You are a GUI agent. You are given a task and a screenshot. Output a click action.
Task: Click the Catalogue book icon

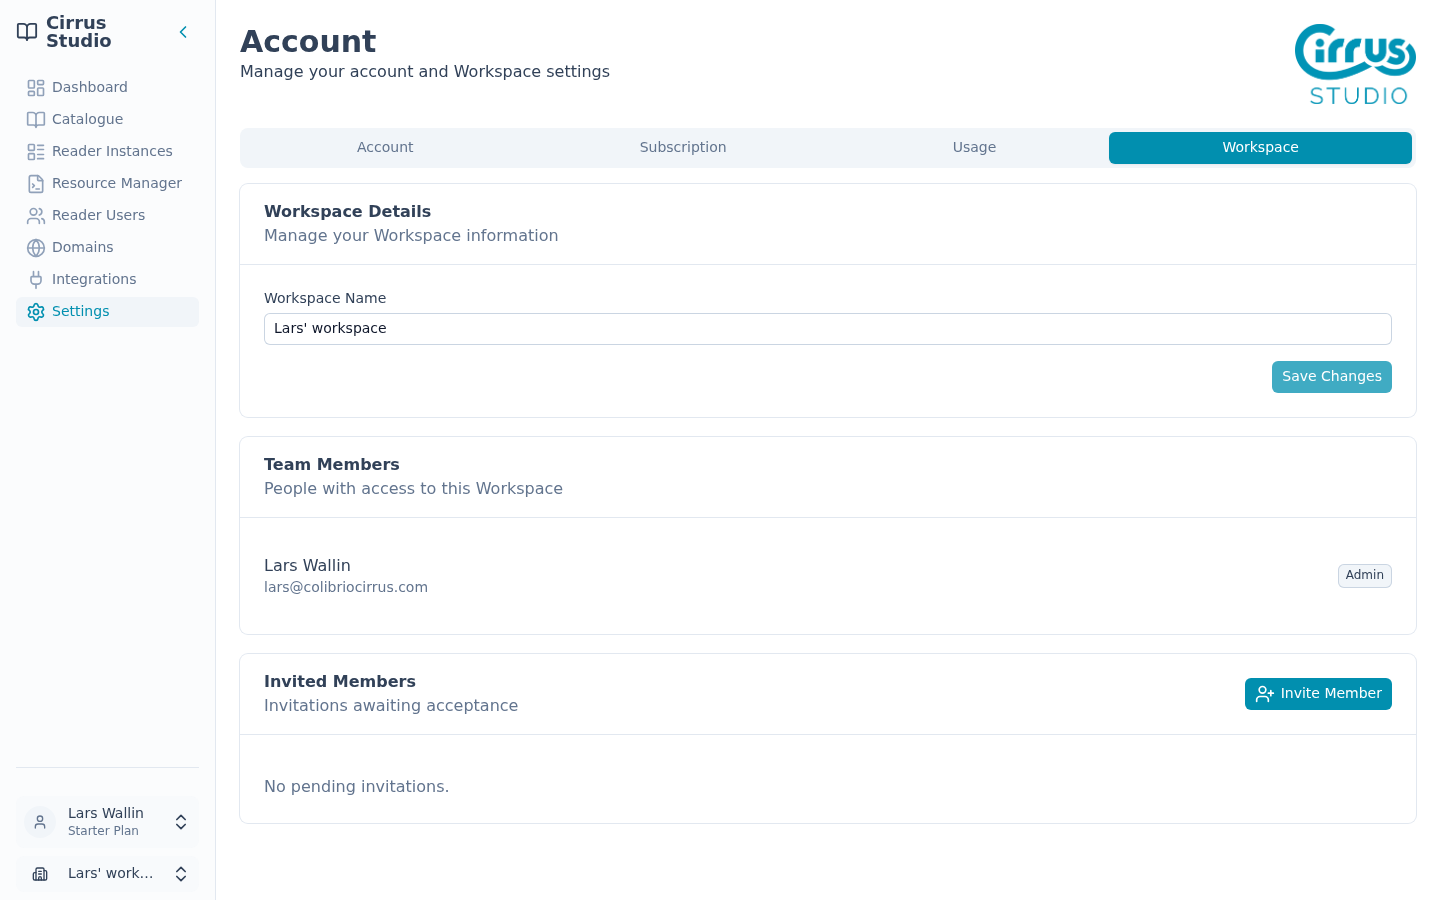pyautogui.click(x=36, y=120)
